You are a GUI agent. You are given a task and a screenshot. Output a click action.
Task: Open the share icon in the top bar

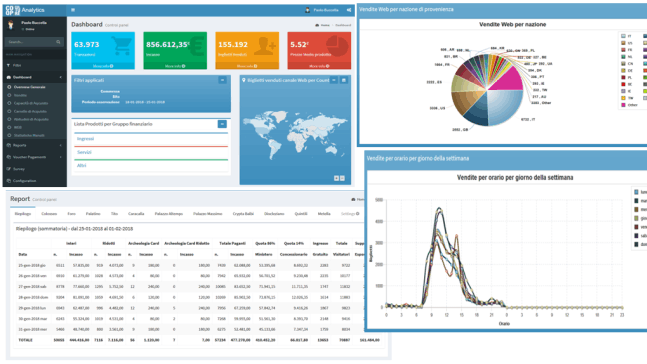tap(349, 10)
